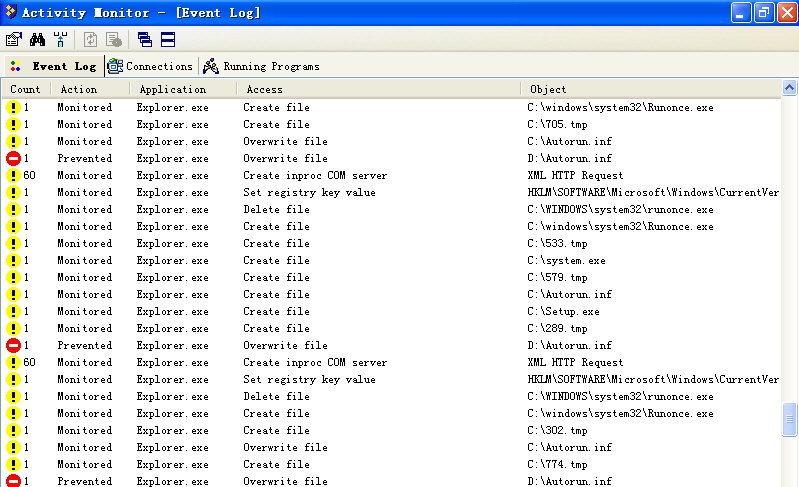Select the C:\289.tmp object entry
Viewport: 799px width, 487px height.
coord(557,329)
